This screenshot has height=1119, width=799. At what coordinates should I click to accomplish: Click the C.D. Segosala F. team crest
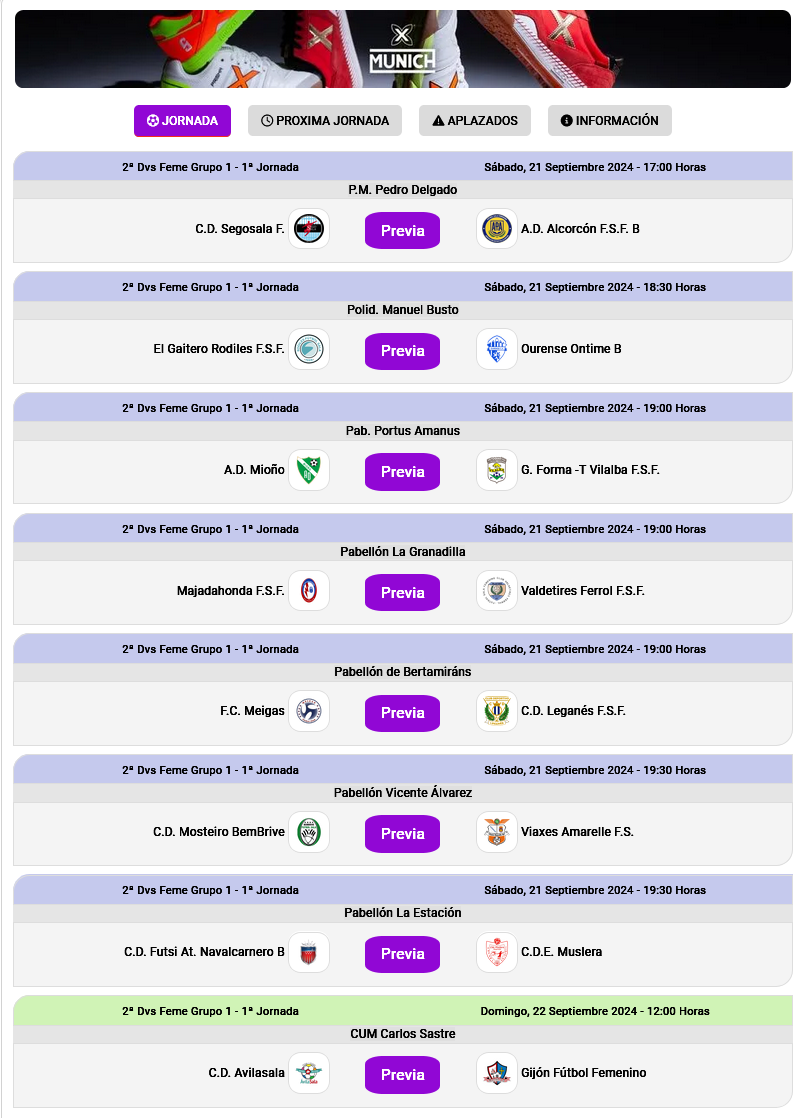308,229
